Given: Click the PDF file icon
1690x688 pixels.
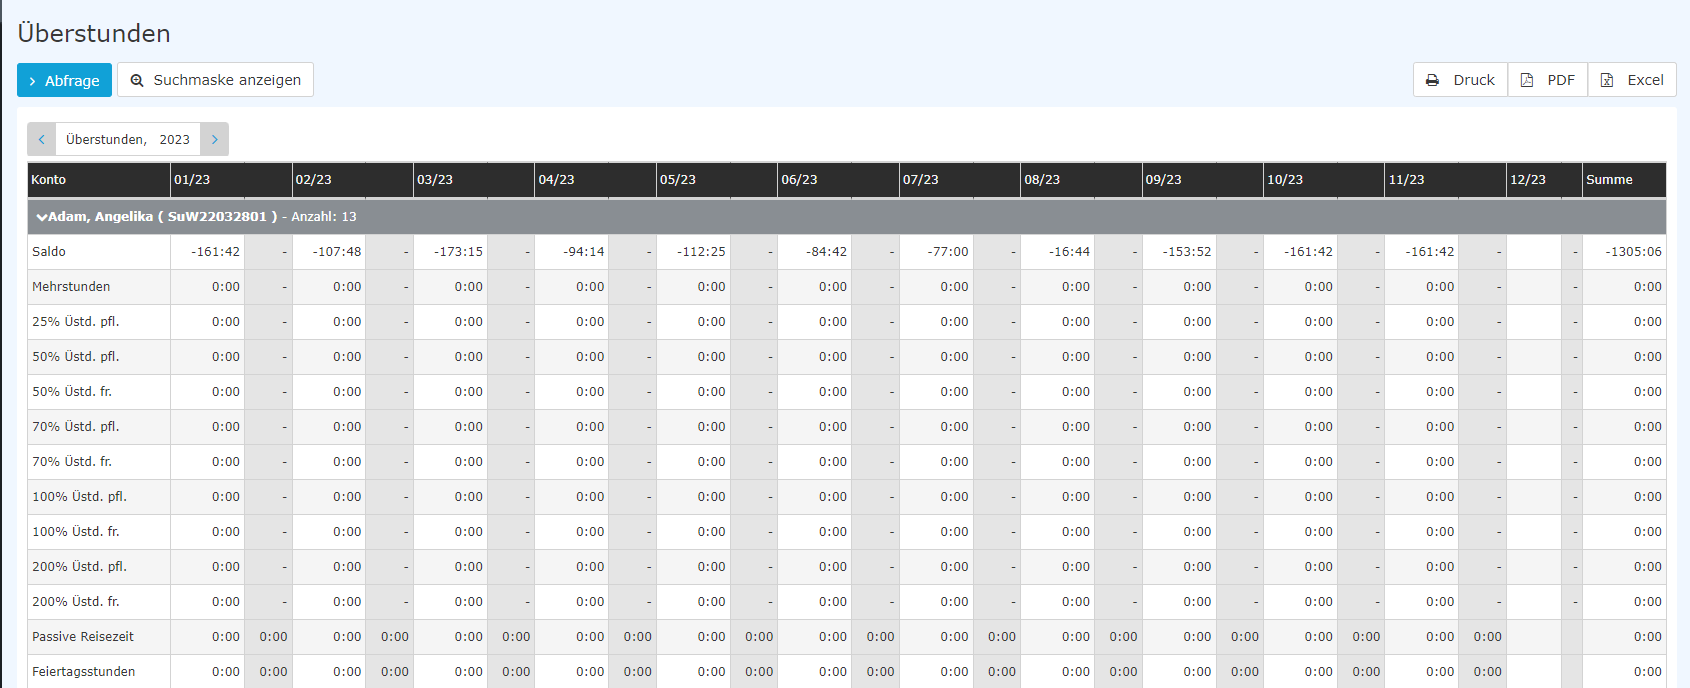Looking at the screenshot, I should coord(1527,80).
